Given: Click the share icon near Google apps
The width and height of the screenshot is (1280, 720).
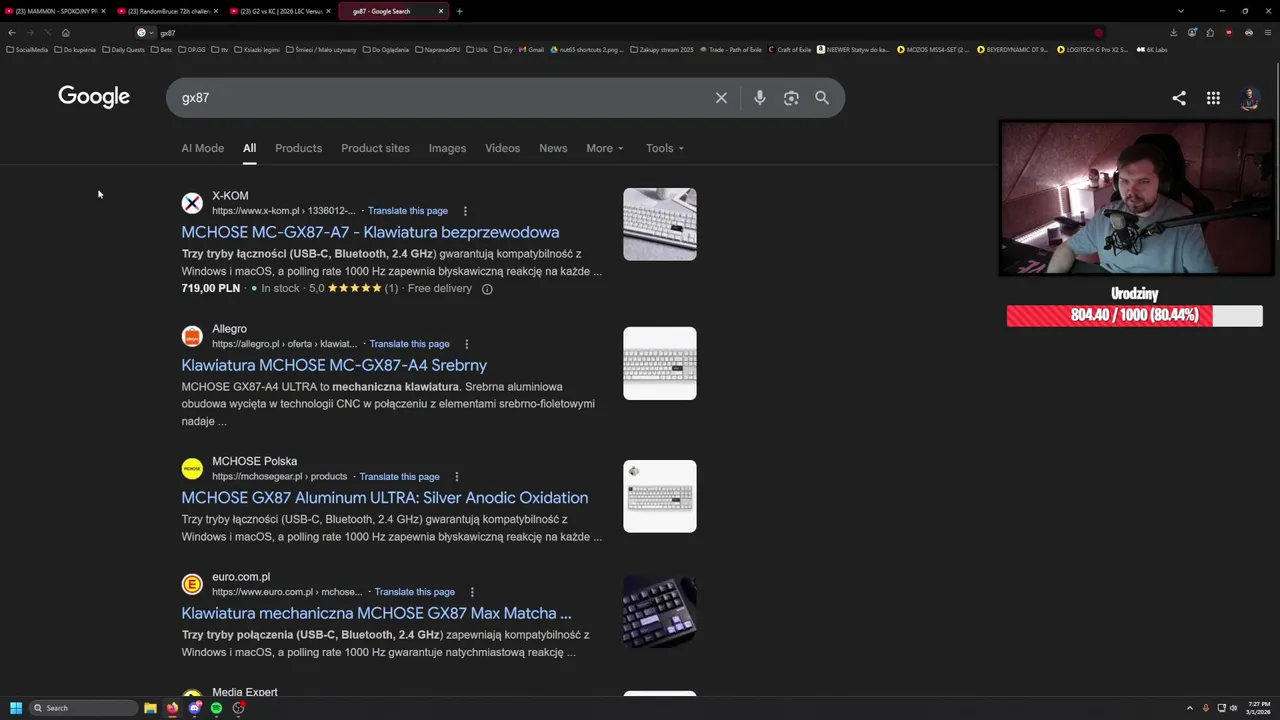Looking at the screenshot, I should click(1179, 98).
